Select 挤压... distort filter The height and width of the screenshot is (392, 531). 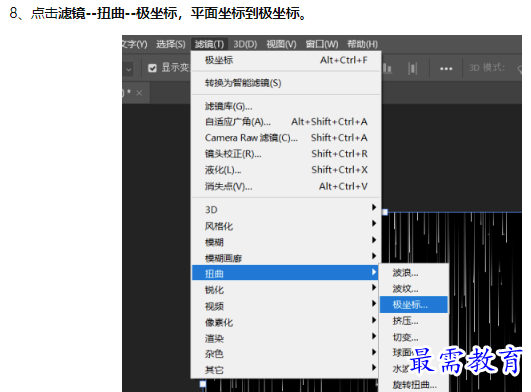tap(414, 321)
